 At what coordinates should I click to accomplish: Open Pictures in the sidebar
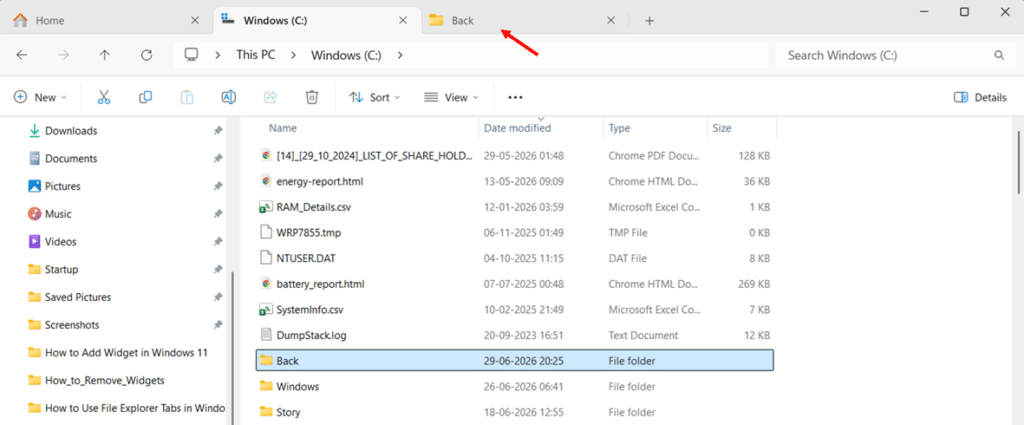tap(63, 186)
